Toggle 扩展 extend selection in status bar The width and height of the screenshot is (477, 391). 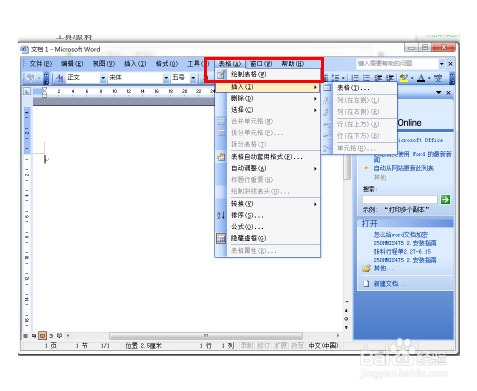pos(280,346)
